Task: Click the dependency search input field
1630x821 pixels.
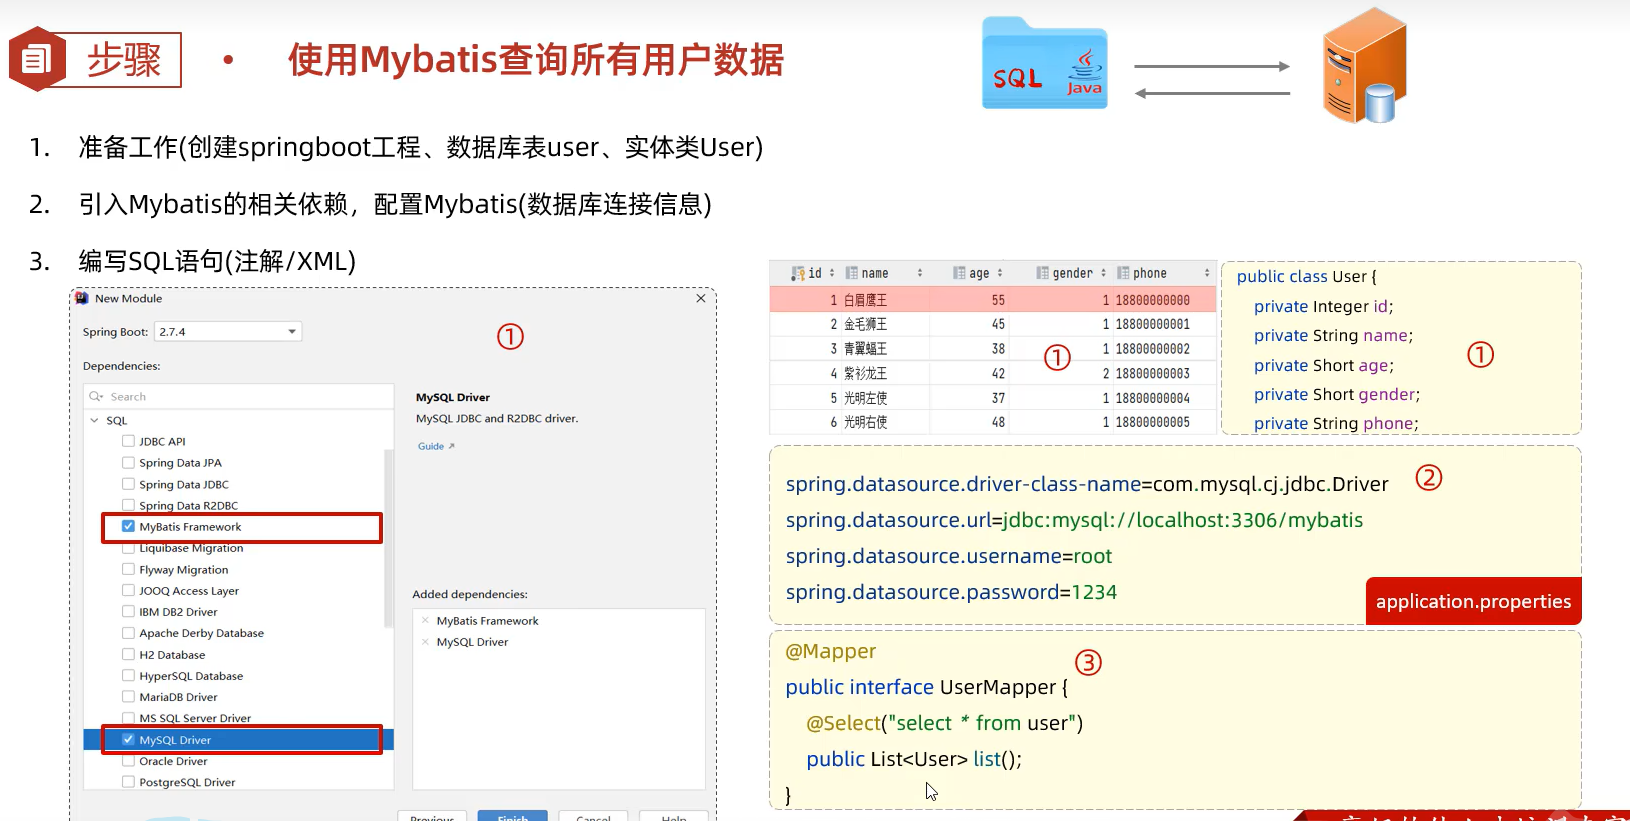Action: point(239,397)
